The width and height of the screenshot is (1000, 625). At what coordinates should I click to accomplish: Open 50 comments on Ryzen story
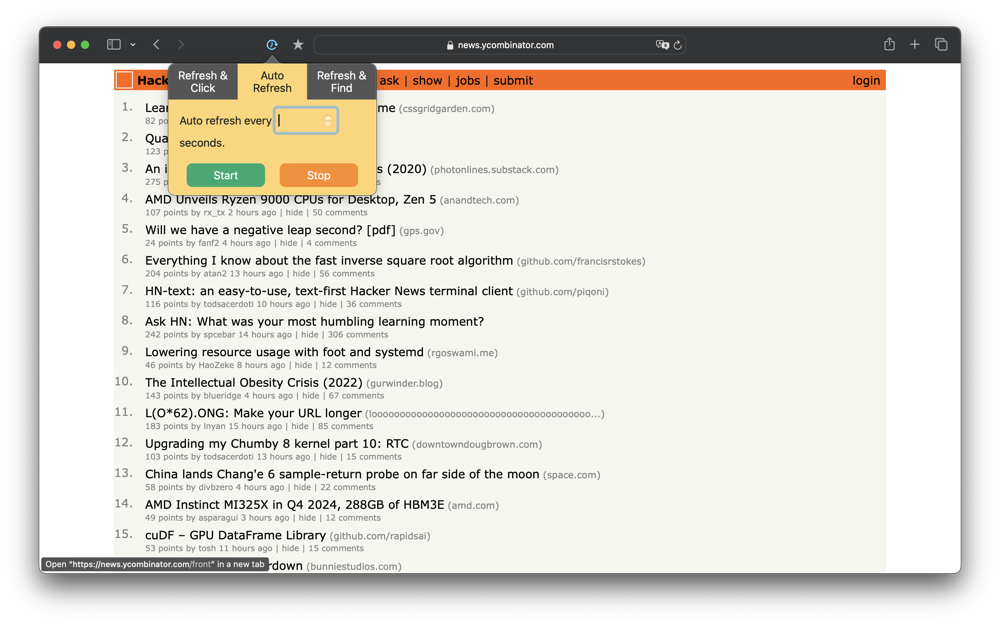(340, 212)
